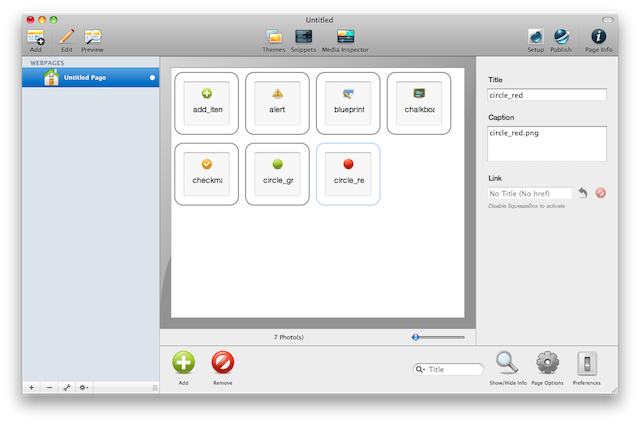Open the sidebar gear action menu
Image resolution: width=640 pixels, height=424 pixels.
[x=84, y=387]
